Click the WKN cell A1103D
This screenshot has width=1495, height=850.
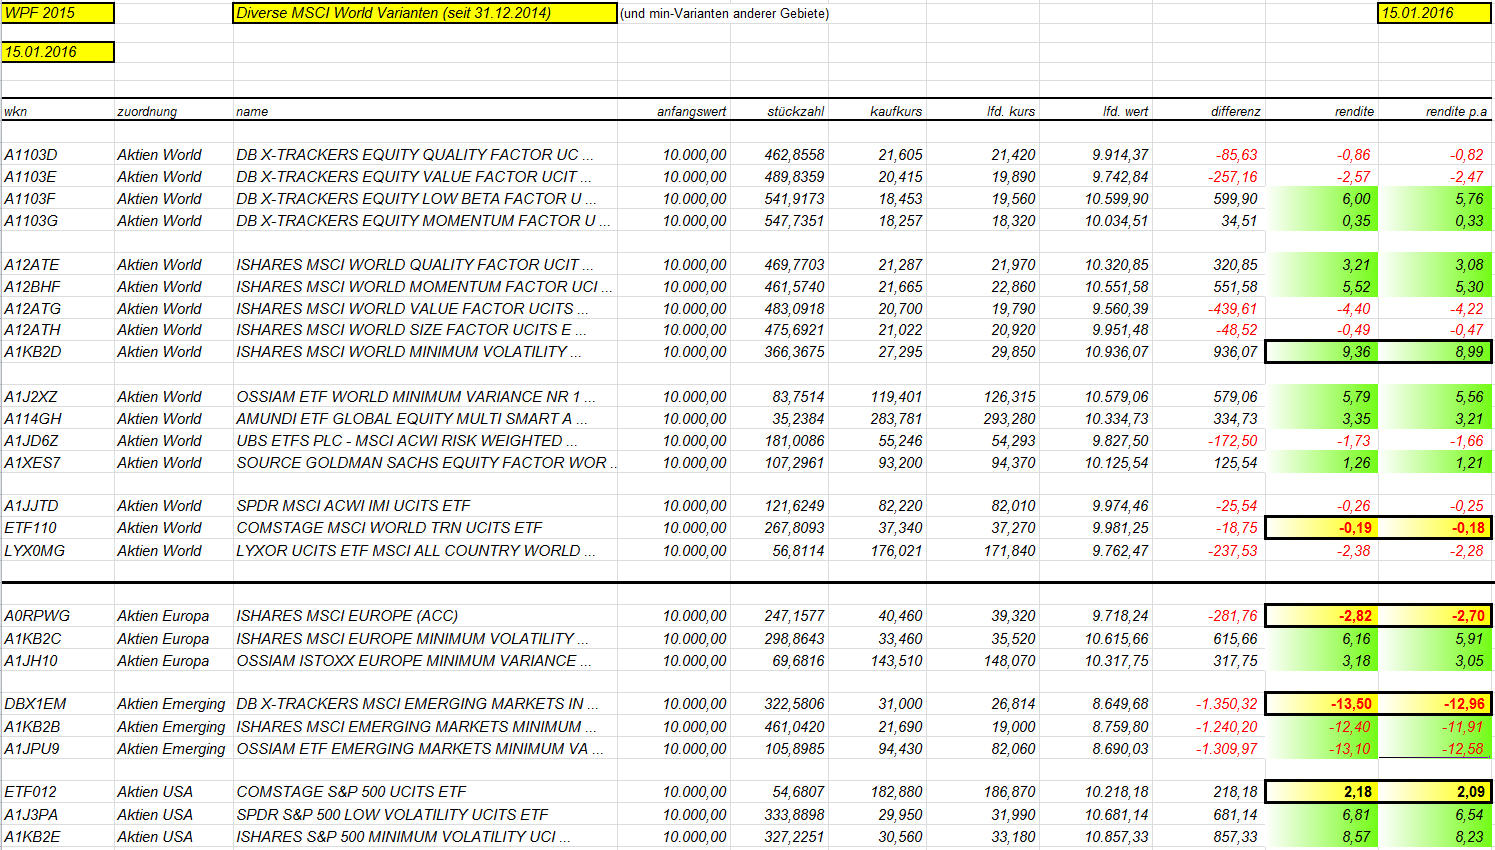click(31, 155)
